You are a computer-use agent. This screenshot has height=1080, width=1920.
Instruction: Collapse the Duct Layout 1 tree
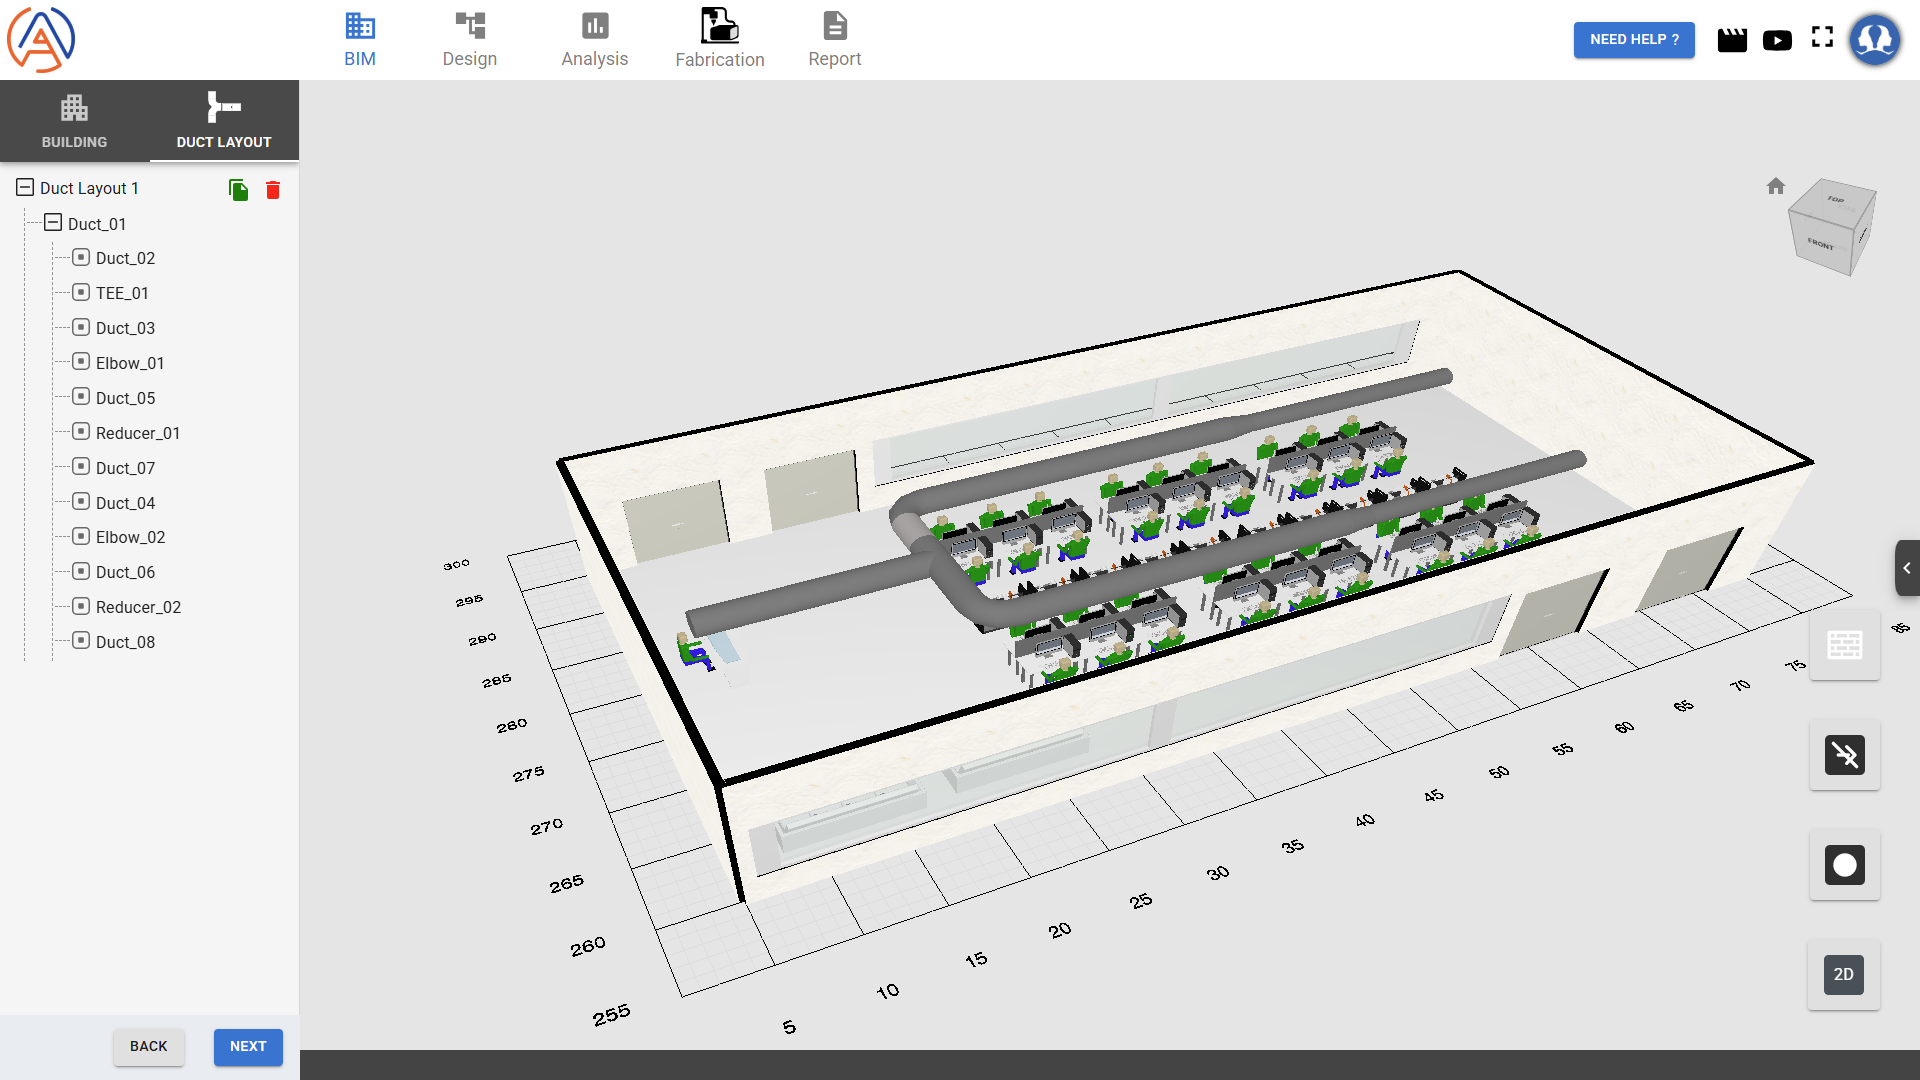[23, 187]
